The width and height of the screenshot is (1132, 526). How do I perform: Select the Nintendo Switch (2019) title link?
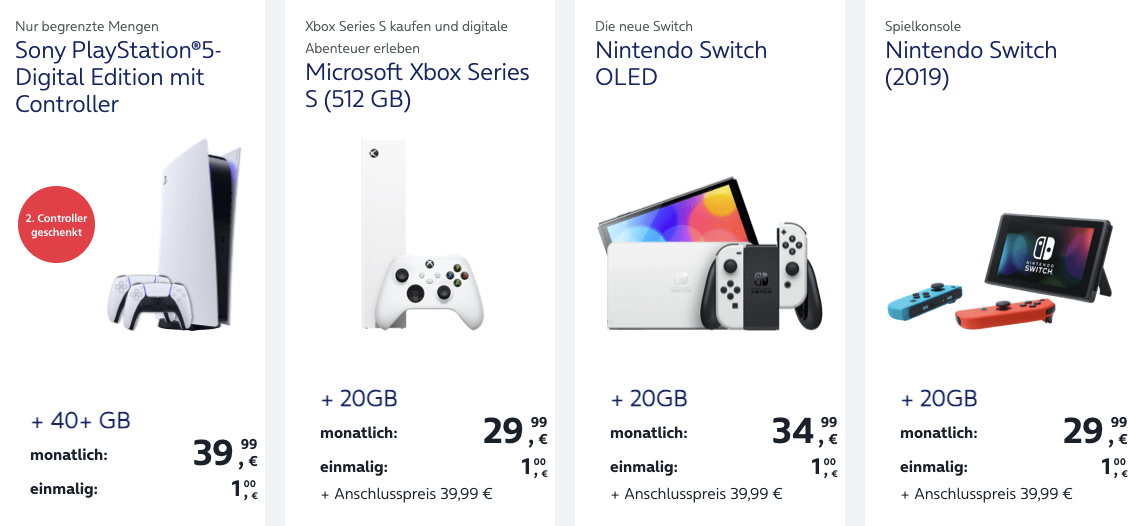[970, 63]
